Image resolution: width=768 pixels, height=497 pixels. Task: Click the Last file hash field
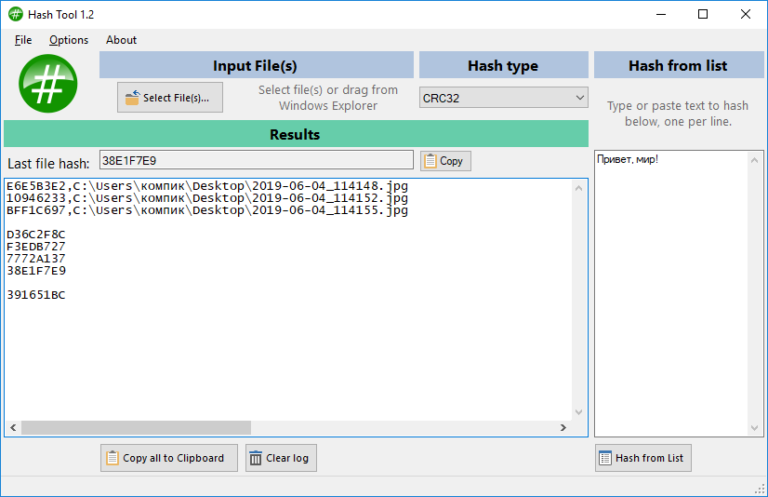[255, 161]
